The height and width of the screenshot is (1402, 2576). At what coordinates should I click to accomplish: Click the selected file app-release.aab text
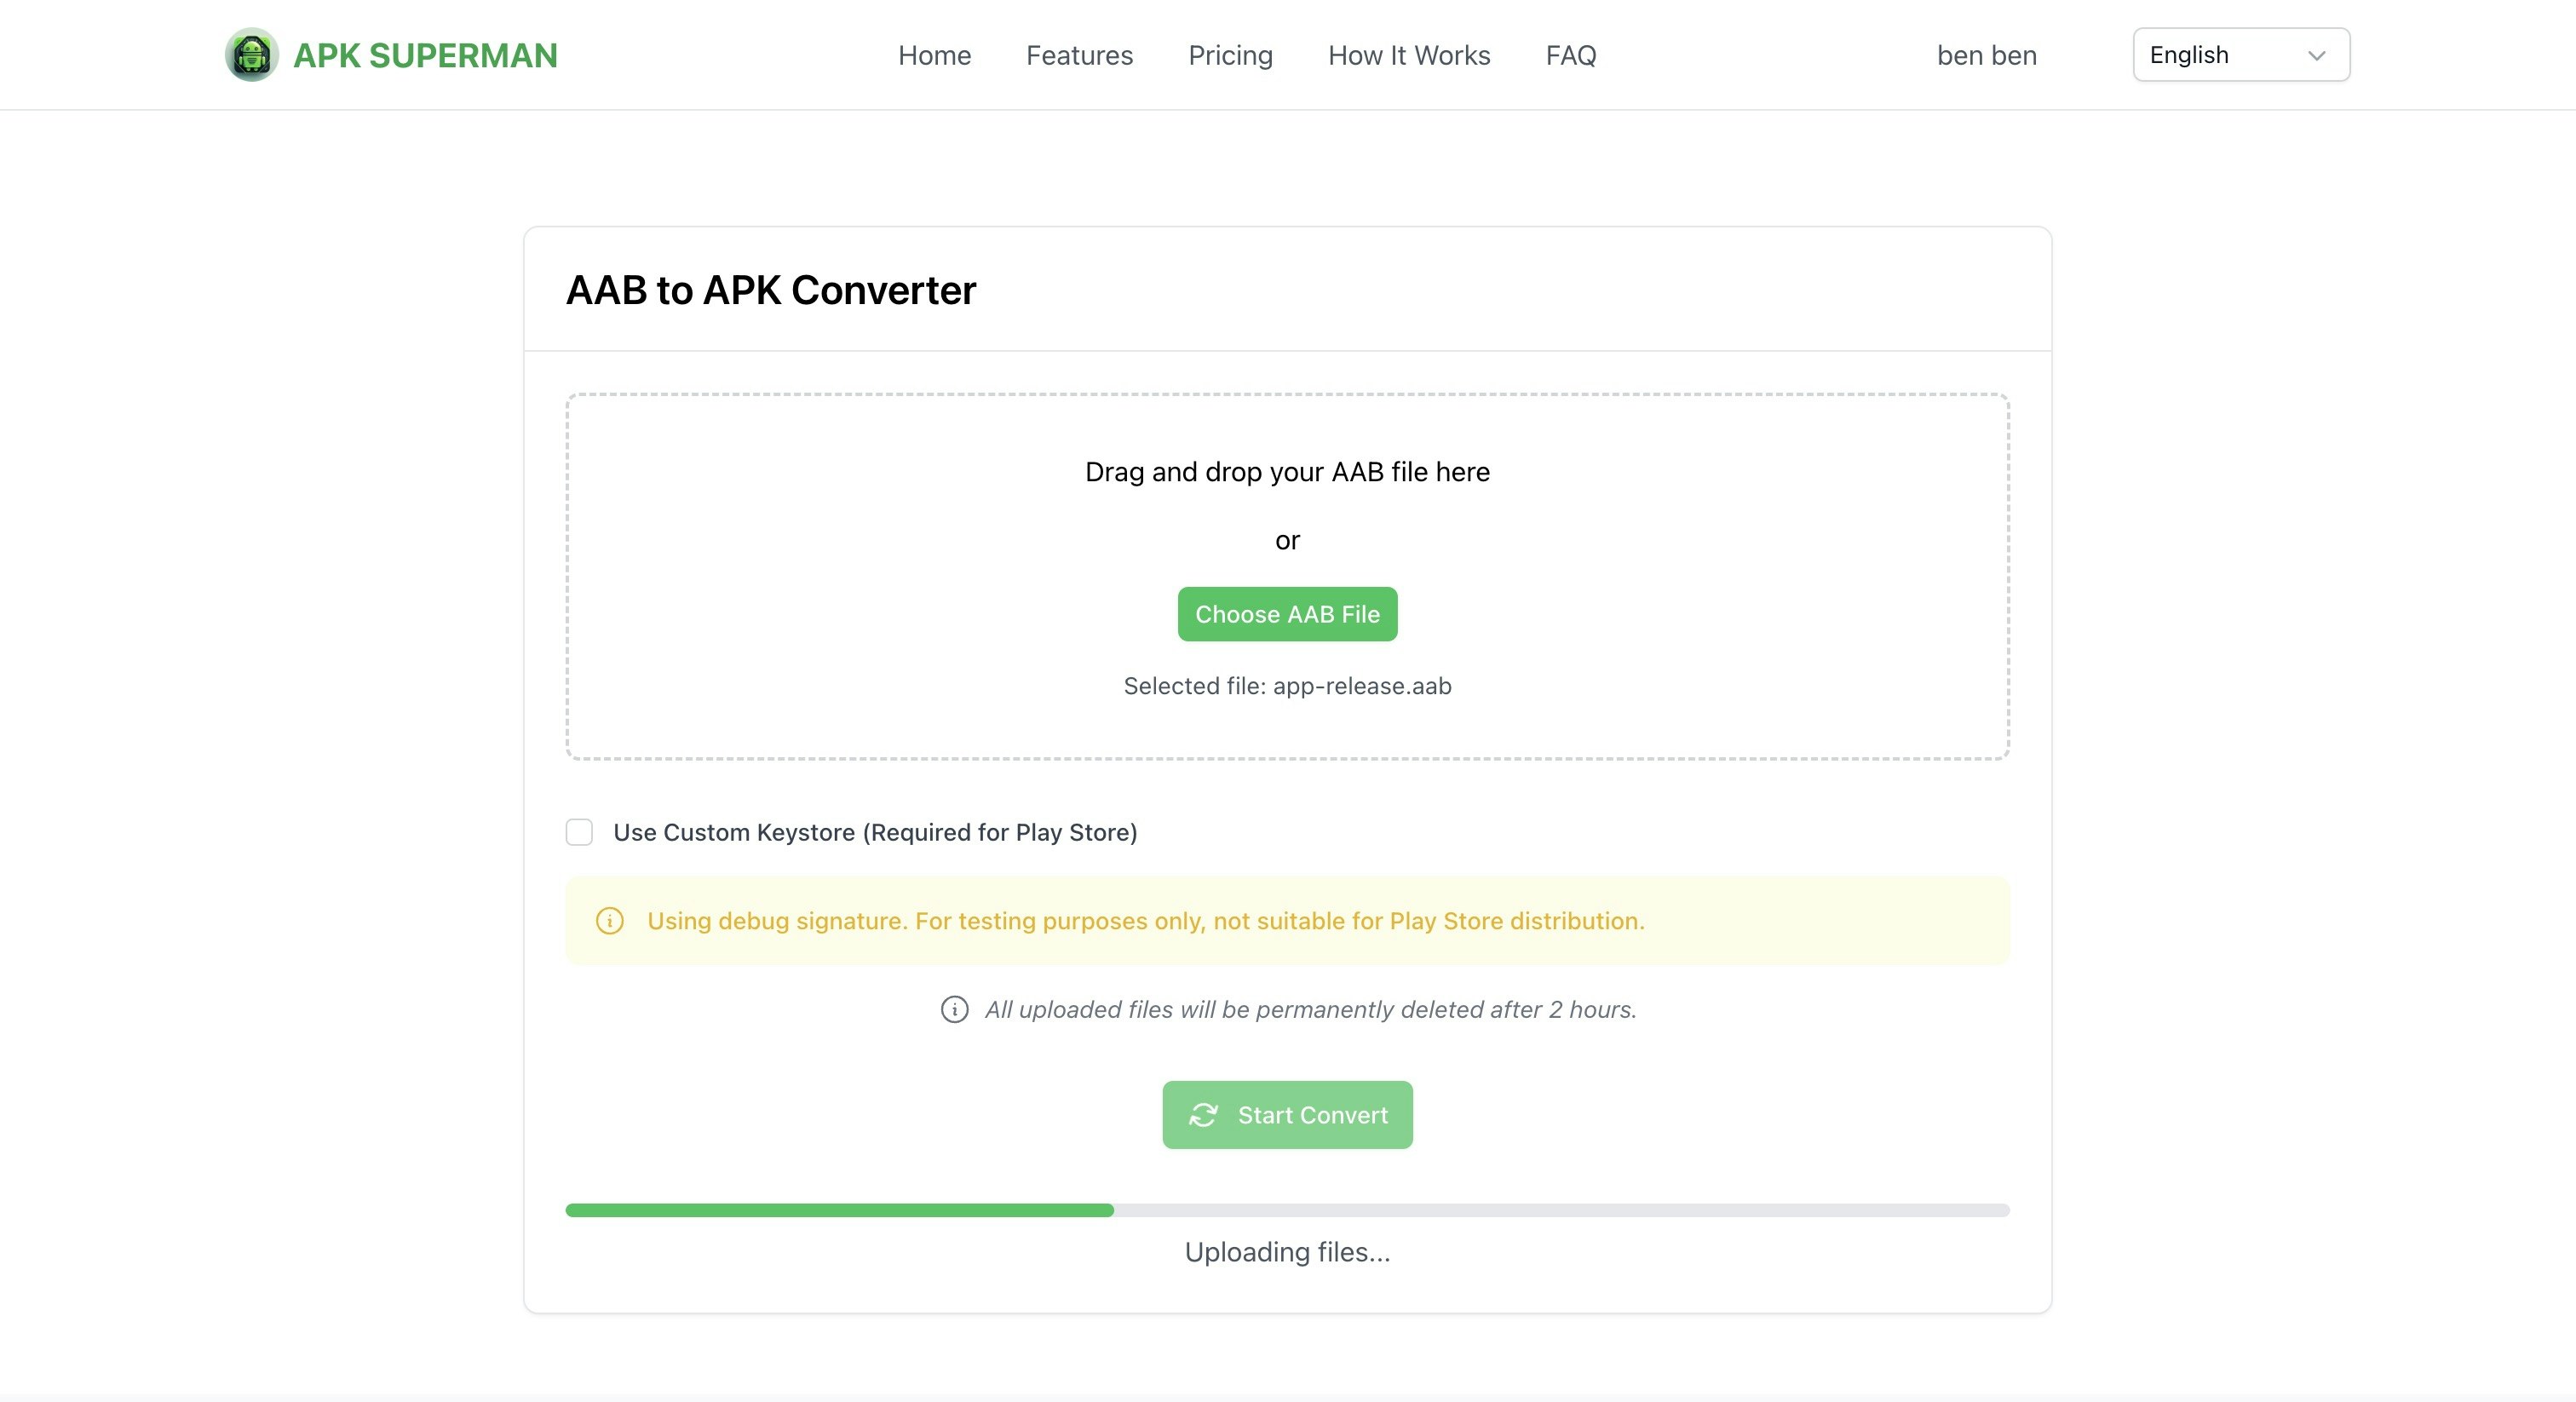1287,686
